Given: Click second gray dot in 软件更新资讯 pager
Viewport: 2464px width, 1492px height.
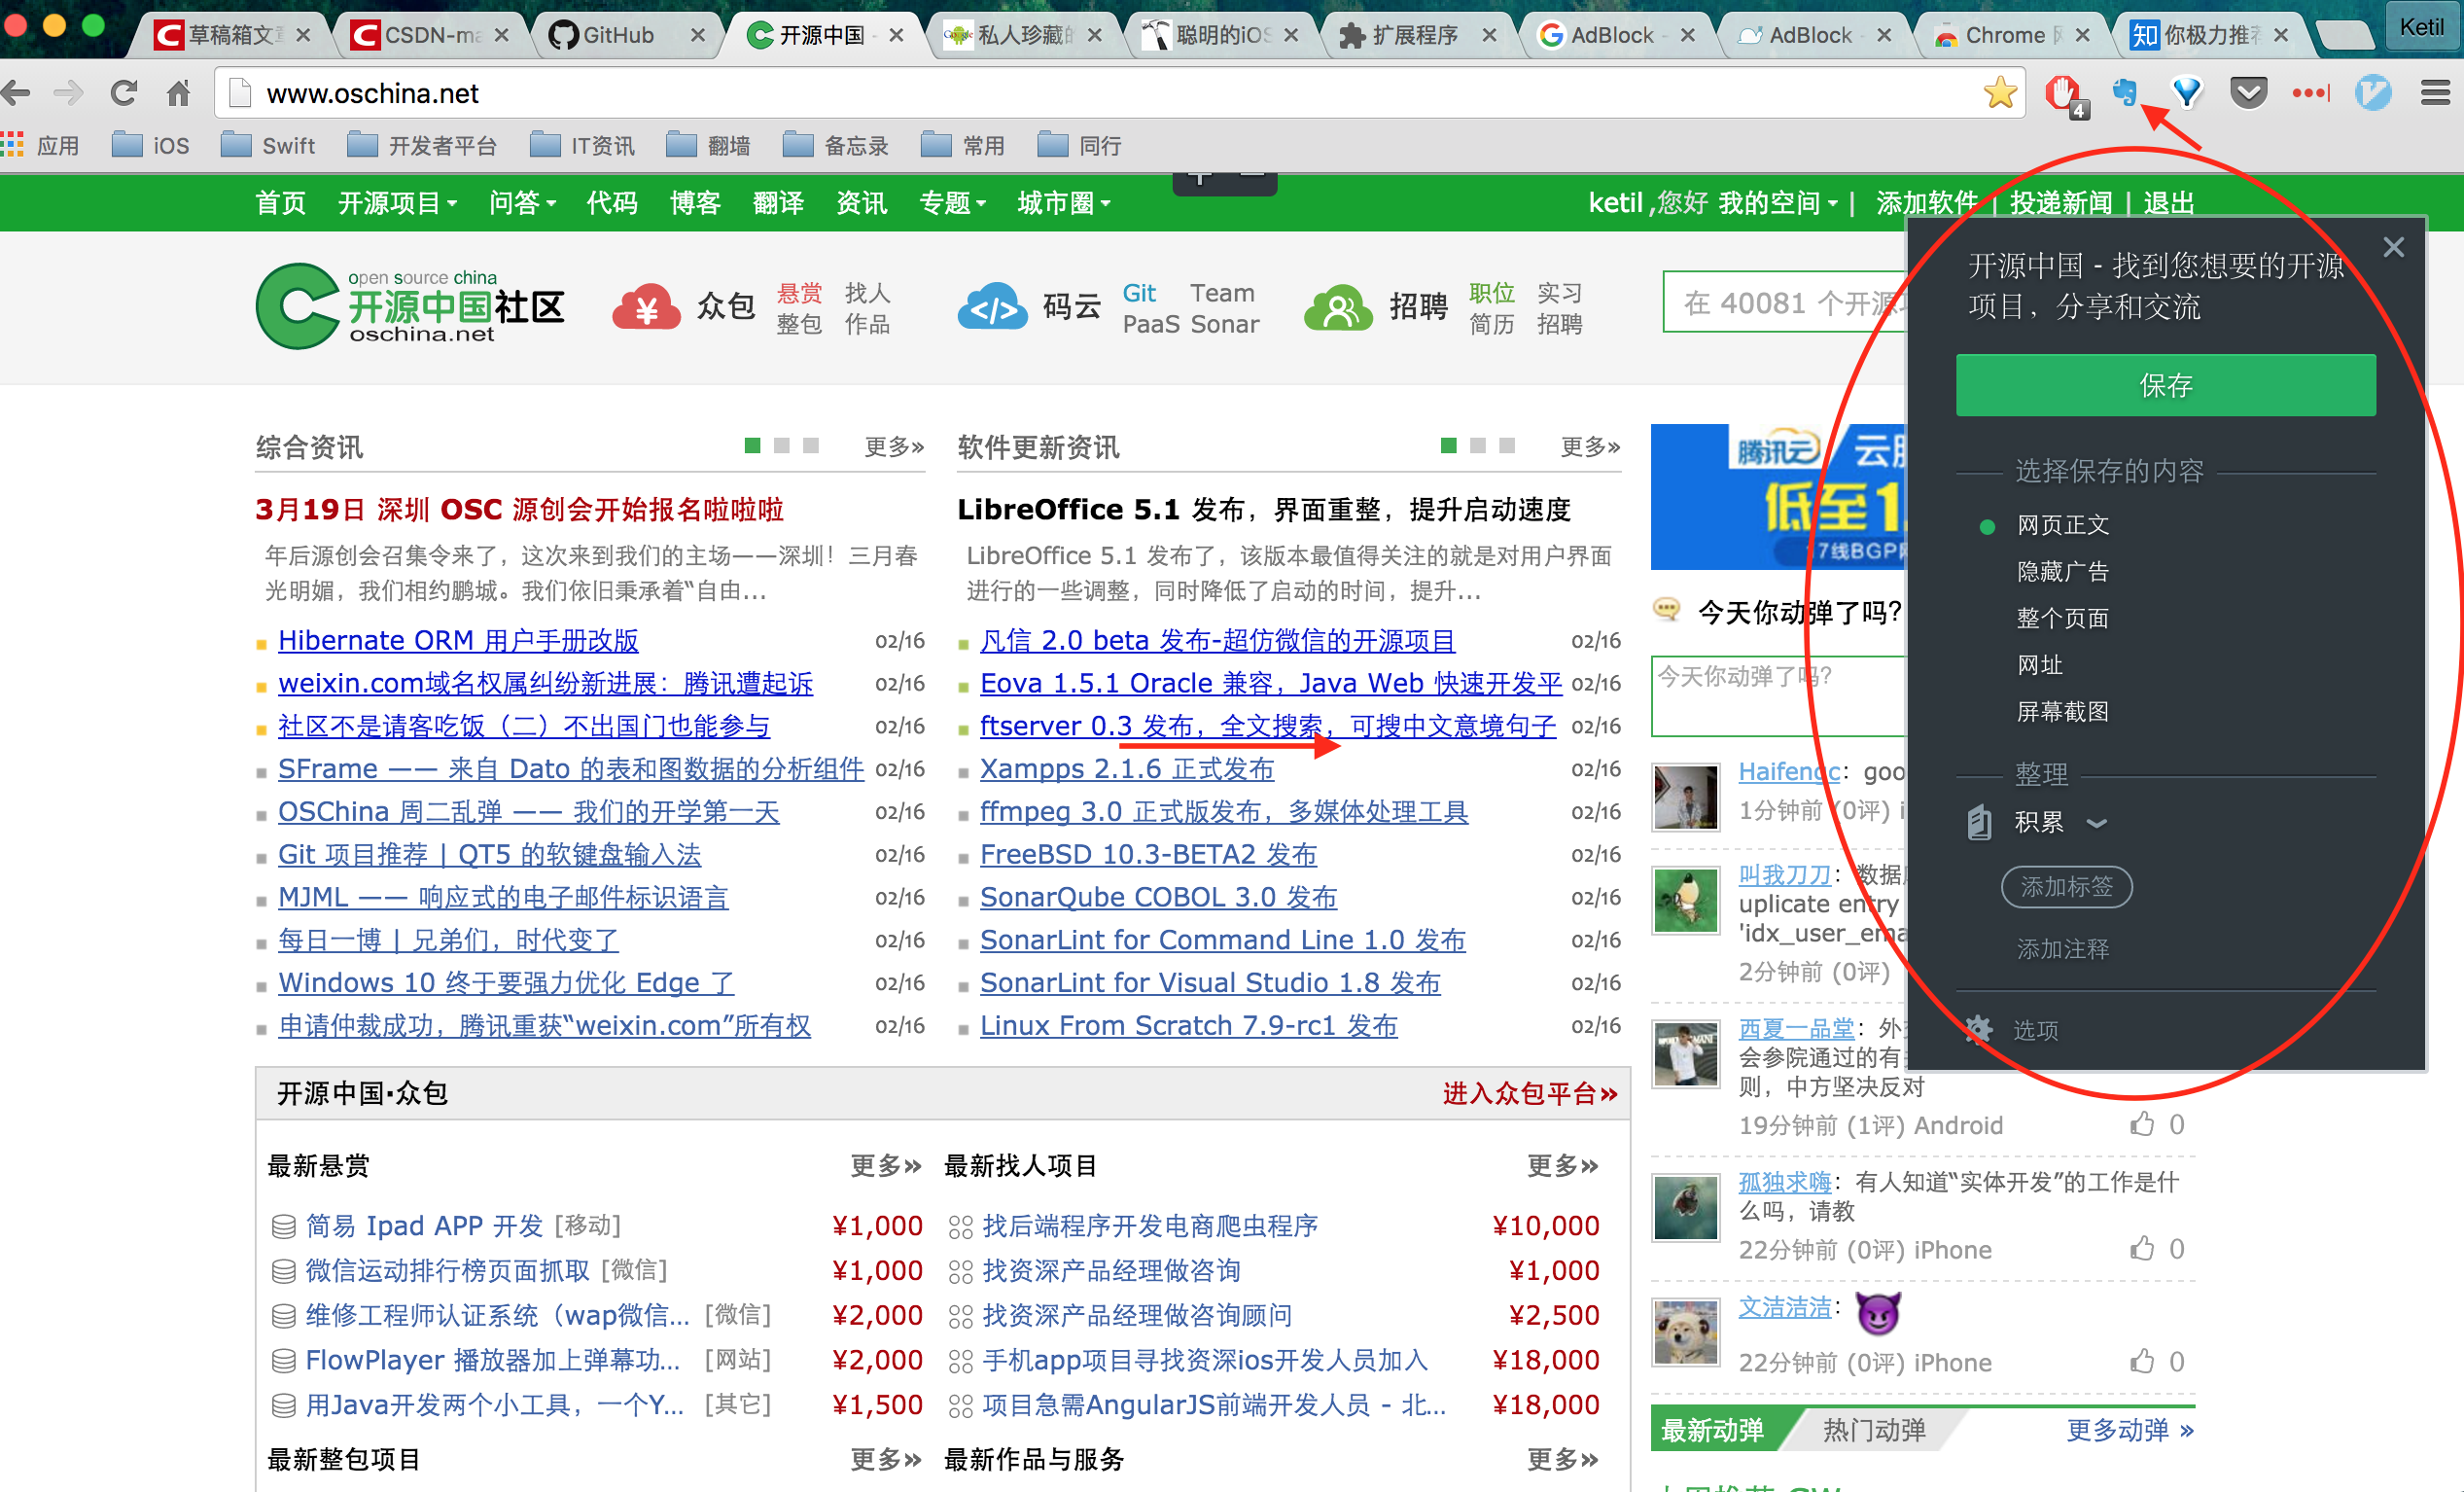Looking at the screenshot, I should 1478,446.
